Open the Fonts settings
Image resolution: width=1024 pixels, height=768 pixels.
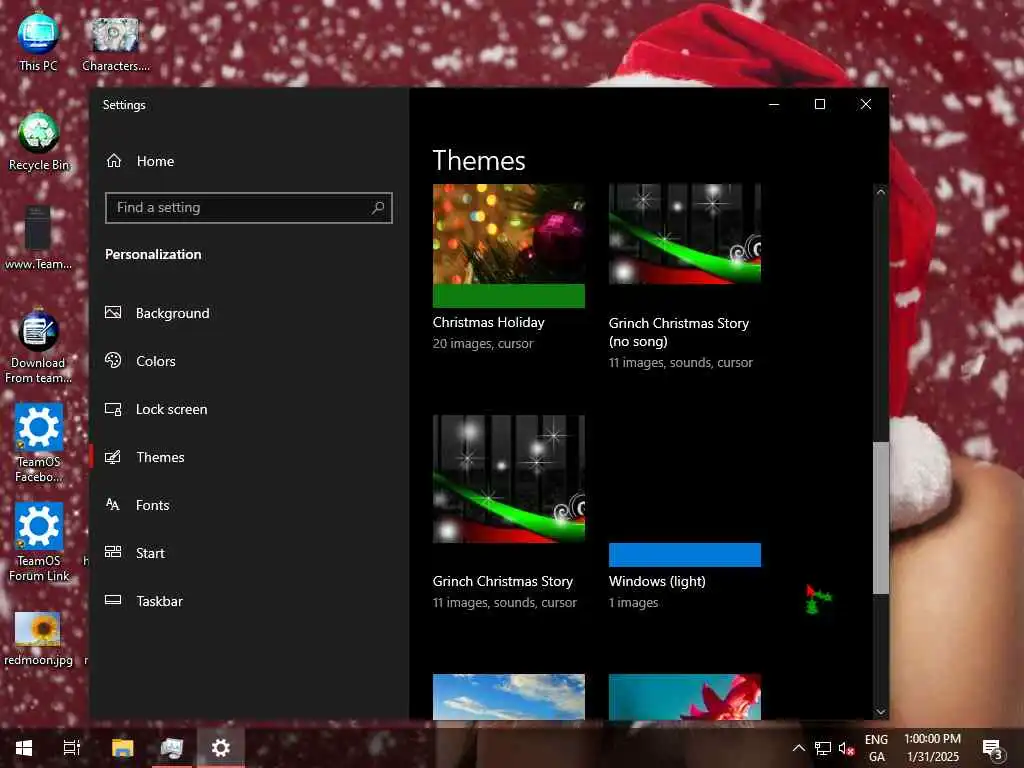click(248, 505)
